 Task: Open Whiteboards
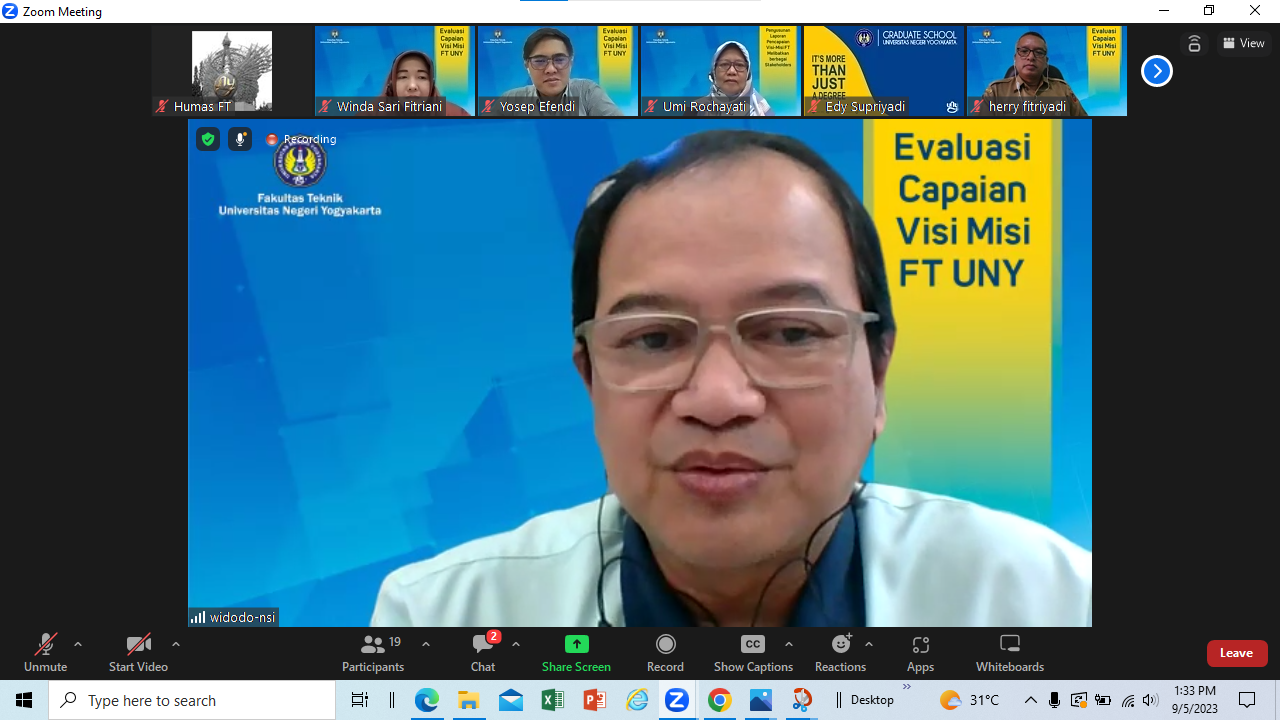1009,653
